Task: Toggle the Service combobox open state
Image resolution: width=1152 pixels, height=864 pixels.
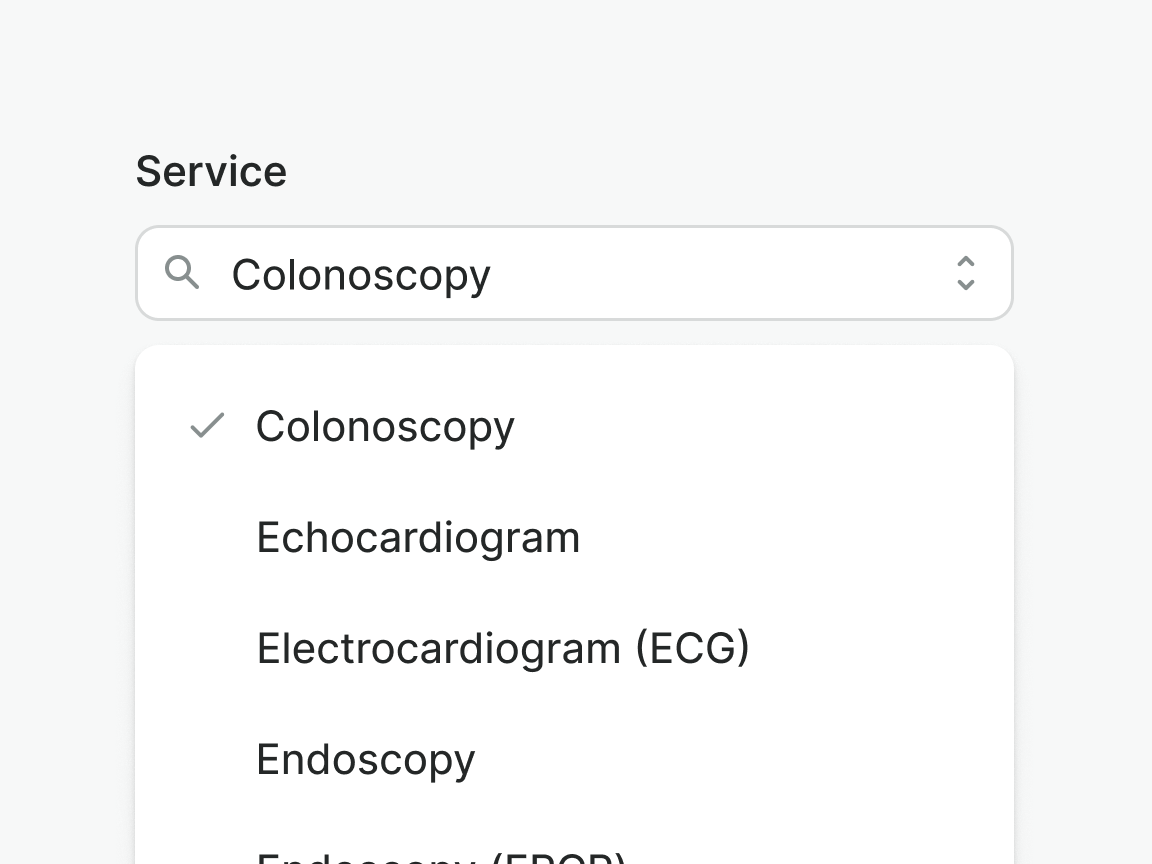Action: click(x=965, y=273)
